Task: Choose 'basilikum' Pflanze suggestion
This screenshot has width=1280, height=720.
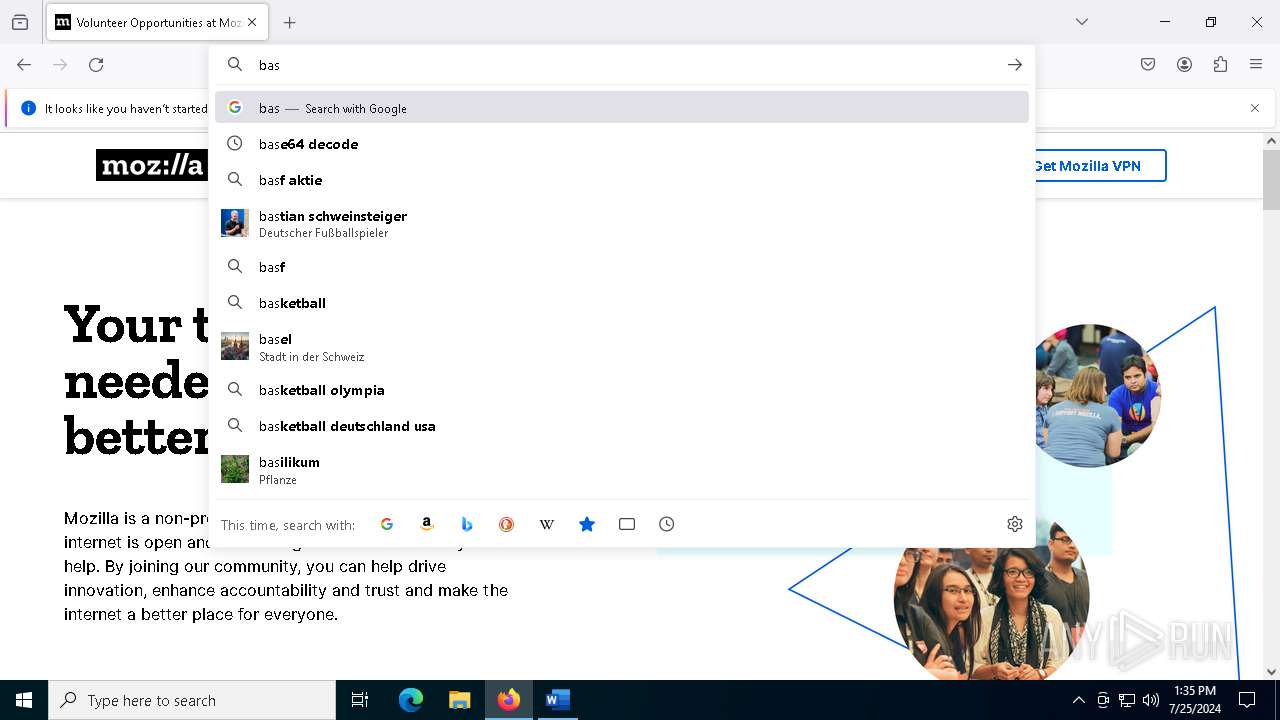Action: click(x=622, y=470)
